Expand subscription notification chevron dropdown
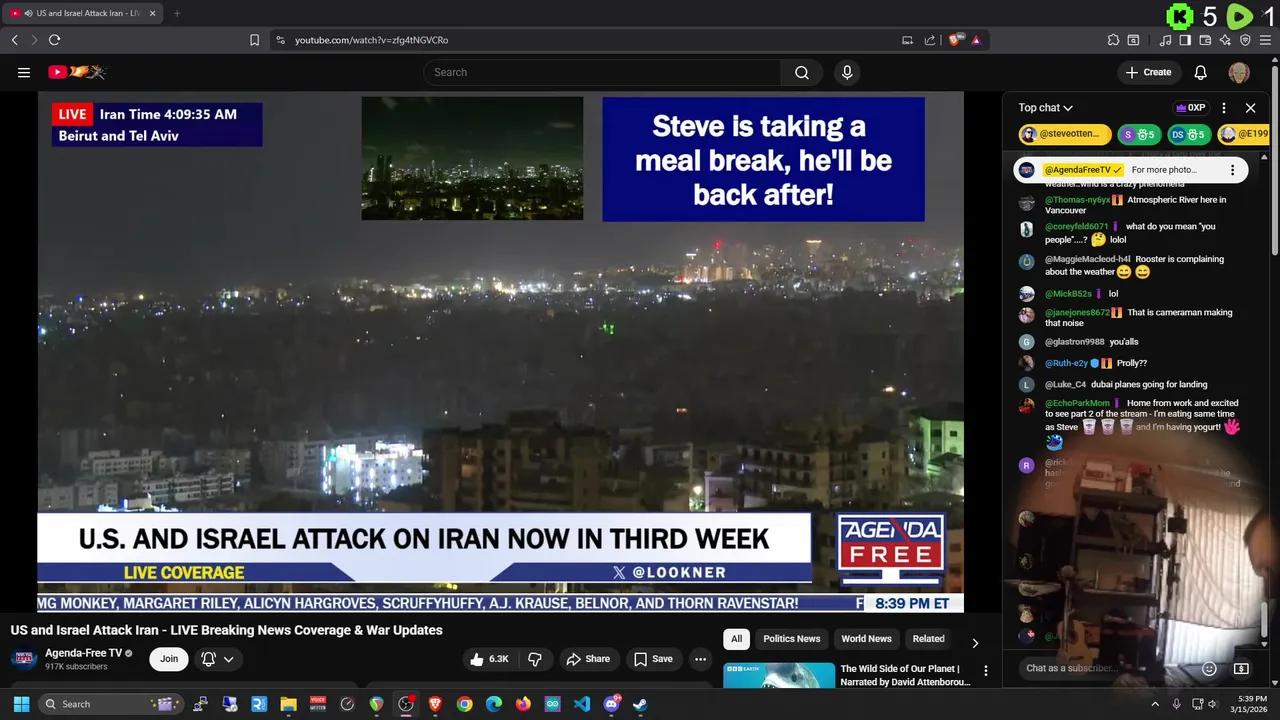1280x720 pixels. pos(229,659)
